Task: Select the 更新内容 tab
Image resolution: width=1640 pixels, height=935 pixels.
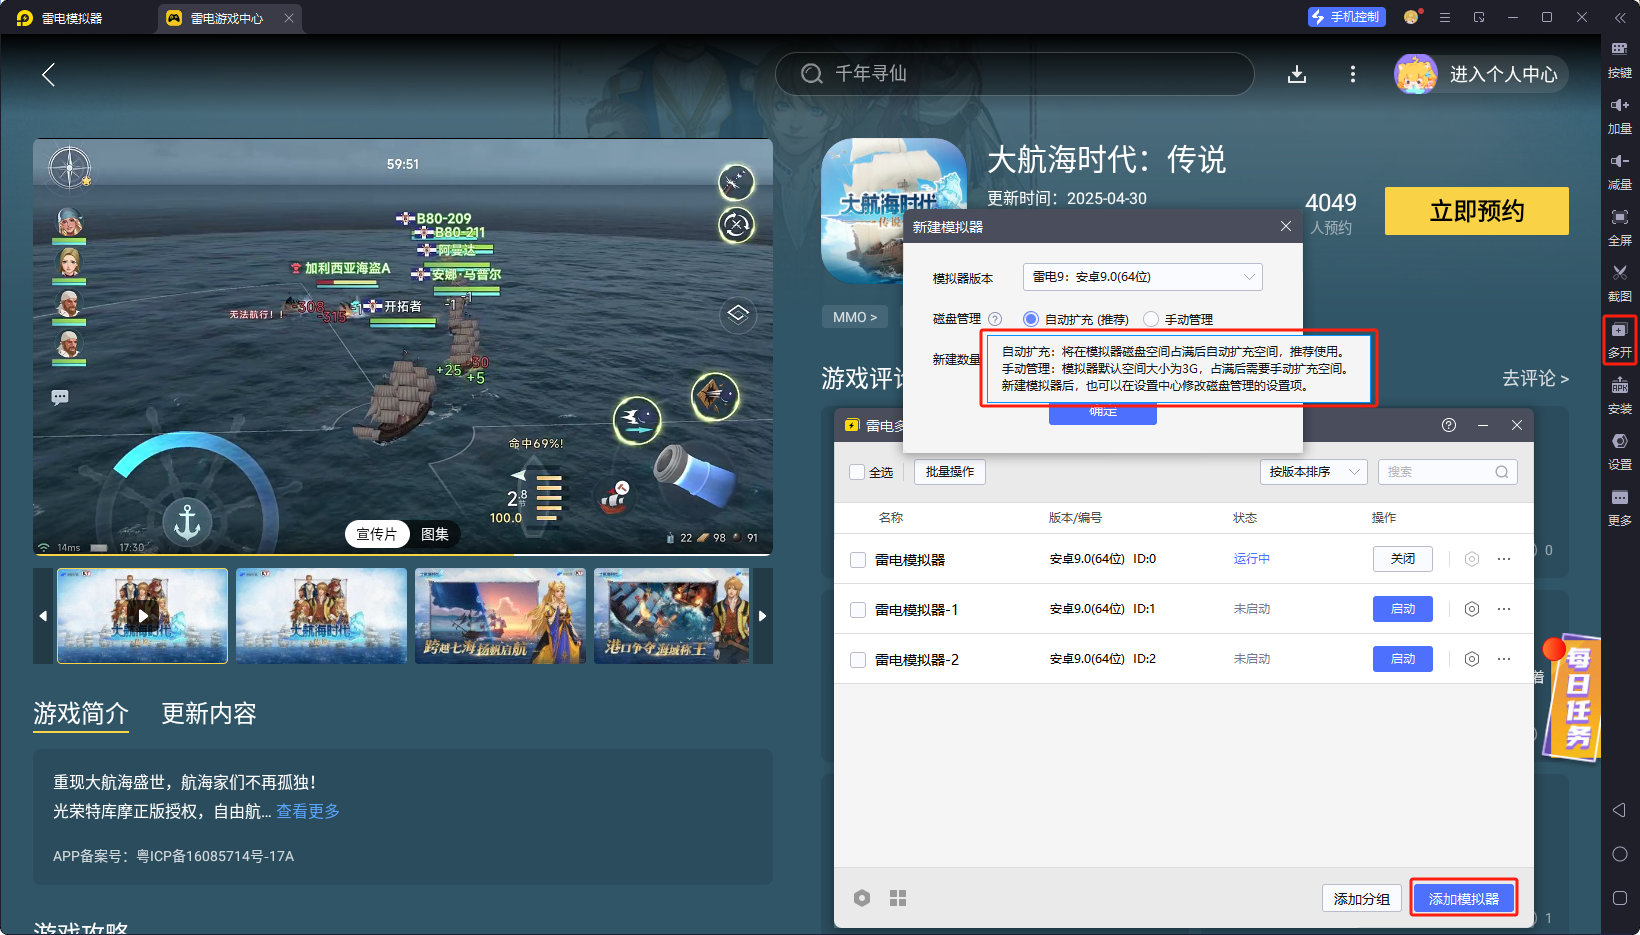Action: click(209, 713)
